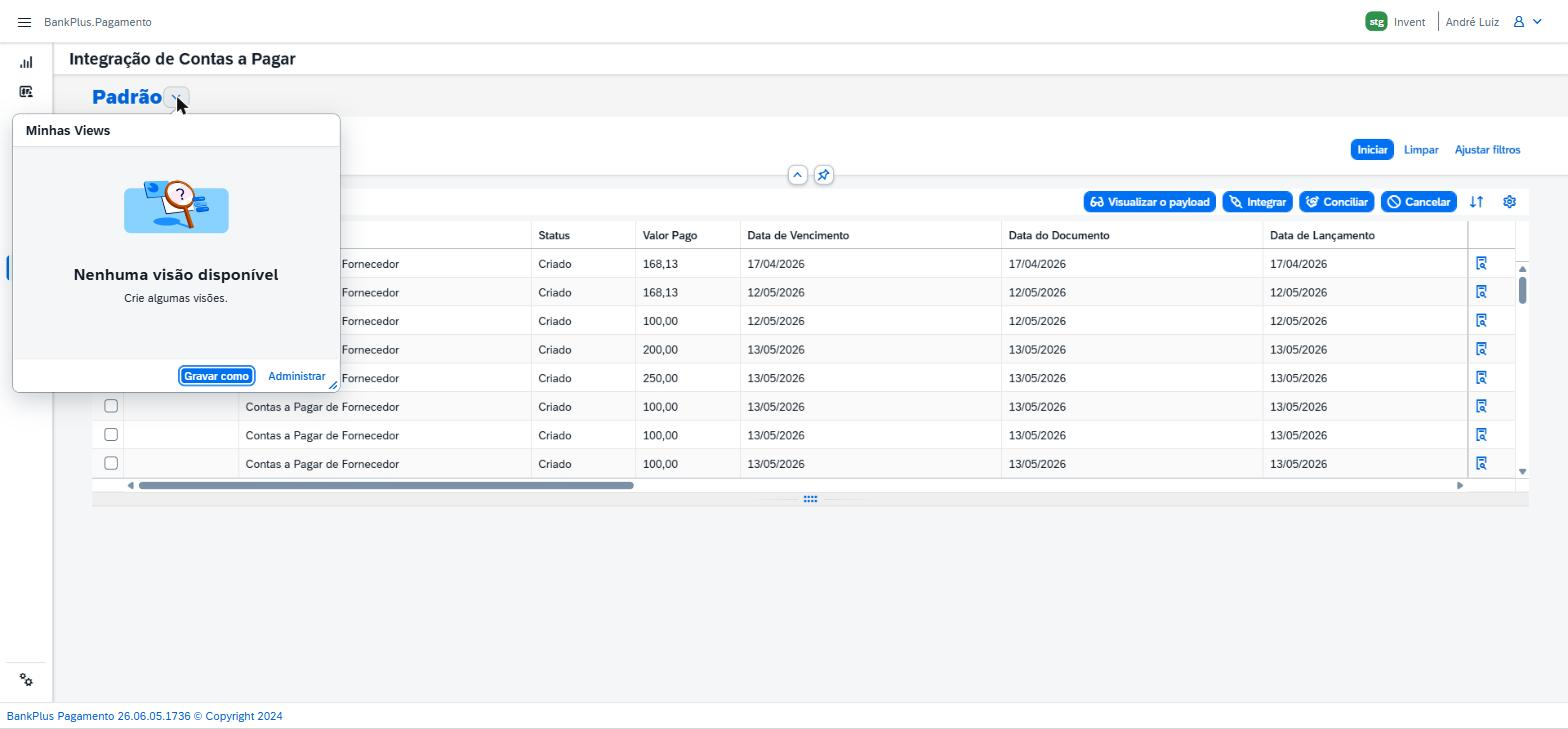
Task: Click the BankPlus Pagamento copyright footer text
Action: pyautogui.click(x=145, y=716)
